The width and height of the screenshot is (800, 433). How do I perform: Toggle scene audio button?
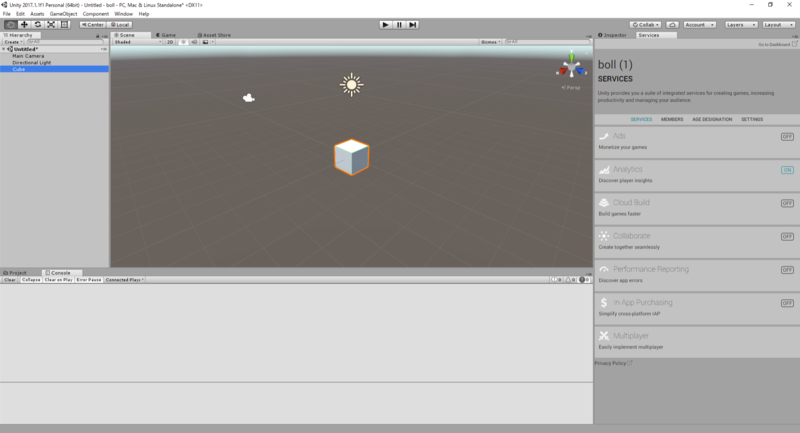[194, 42]
